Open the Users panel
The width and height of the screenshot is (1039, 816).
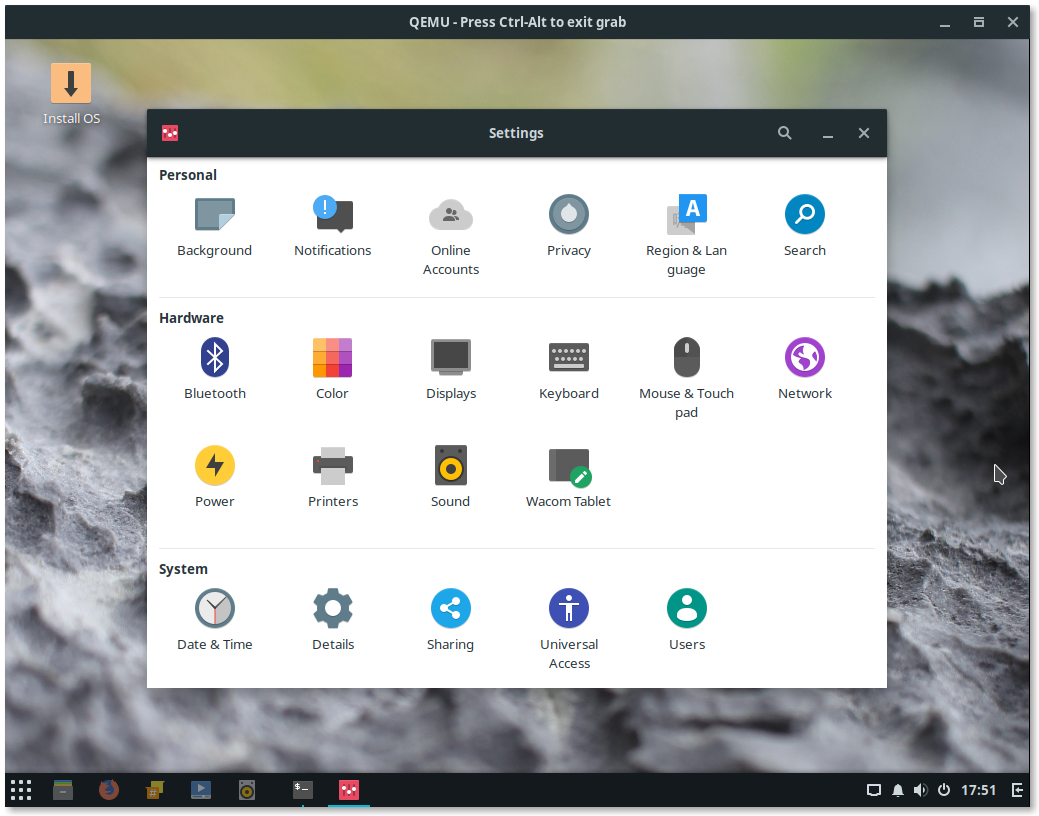pos(686,620)
